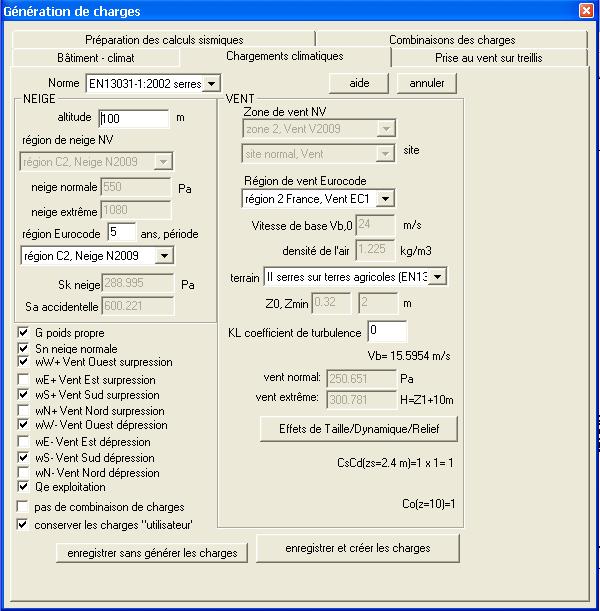This screenshot has width=600, height=611.
Task: Click the Sk neige value field
Action: [137, 283]
